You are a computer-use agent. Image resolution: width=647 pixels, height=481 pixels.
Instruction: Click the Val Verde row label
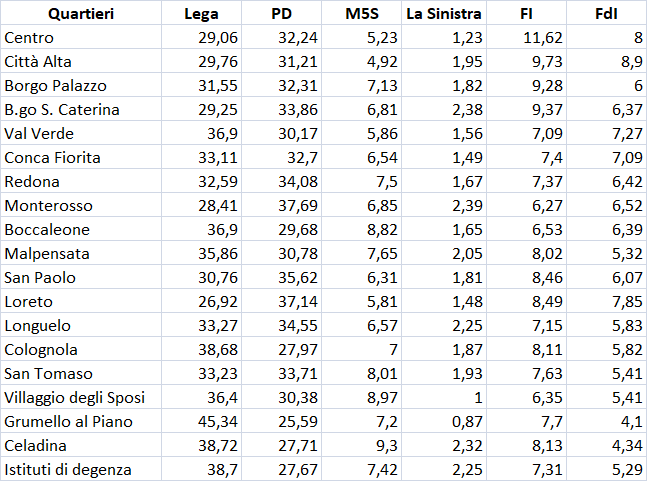coord(39,134)
